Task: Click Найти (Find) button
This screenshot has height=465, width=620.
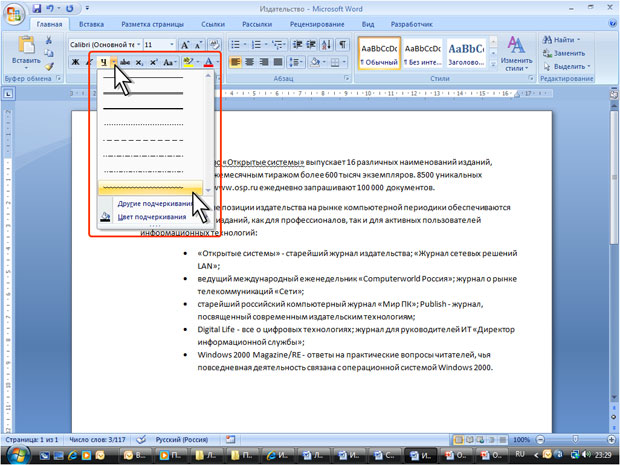Action: pyautogui.click(x=561, y=40)
